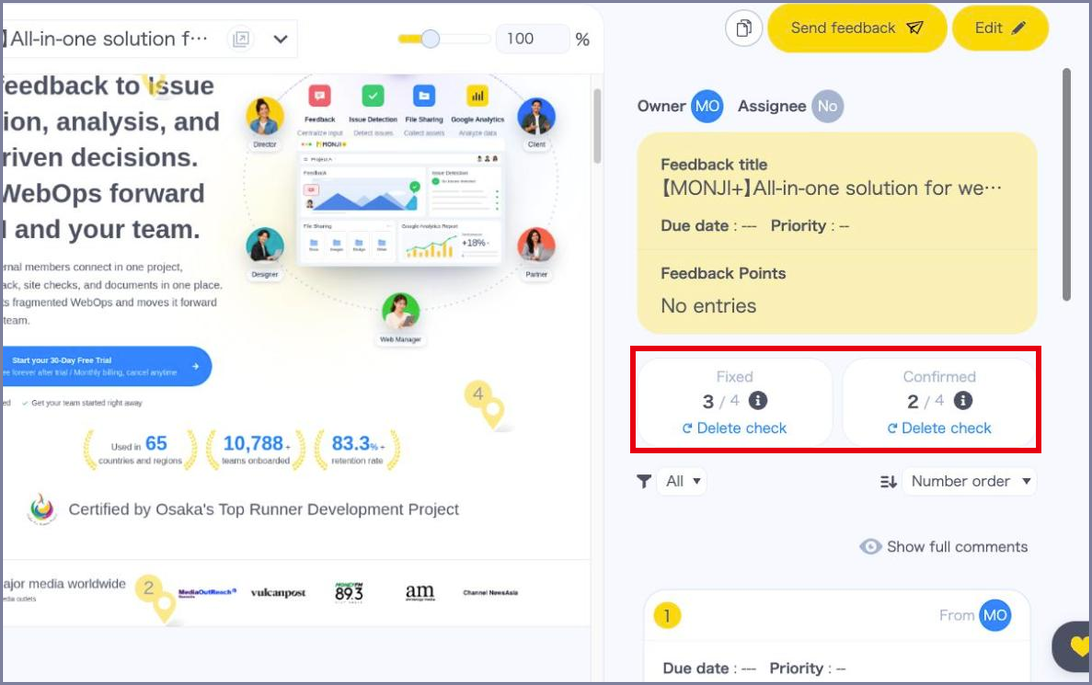
Task: Click the Assignee No avatar
Action: (x=827, y=107)
